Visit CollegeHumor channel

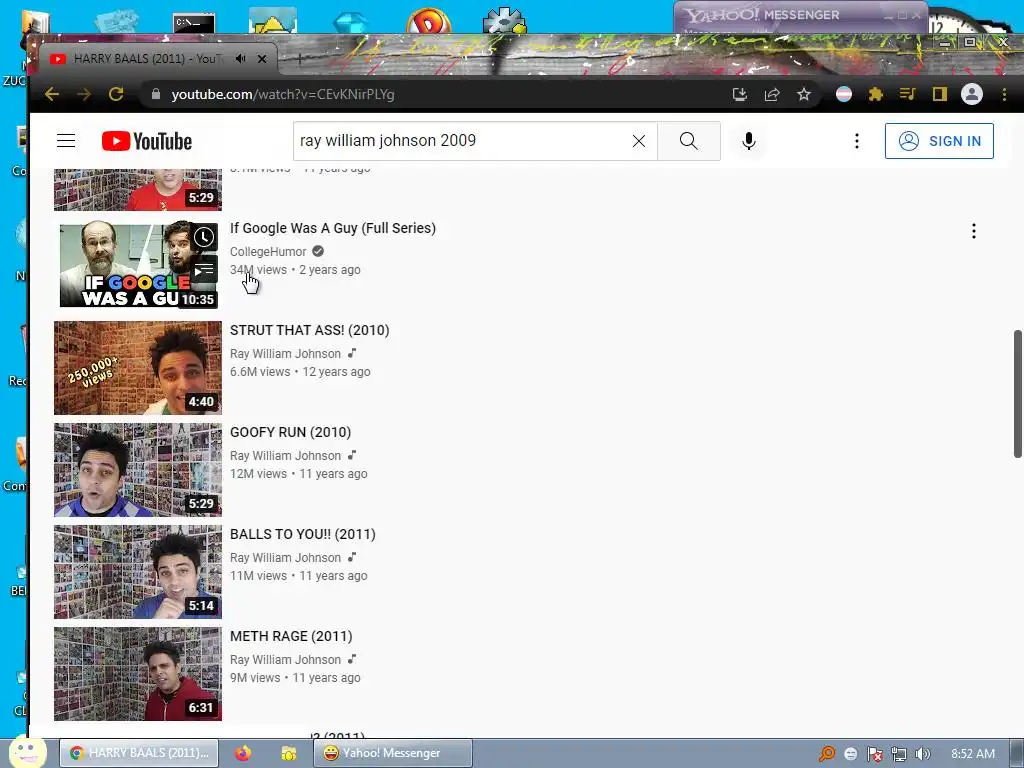tap(268, 251)
